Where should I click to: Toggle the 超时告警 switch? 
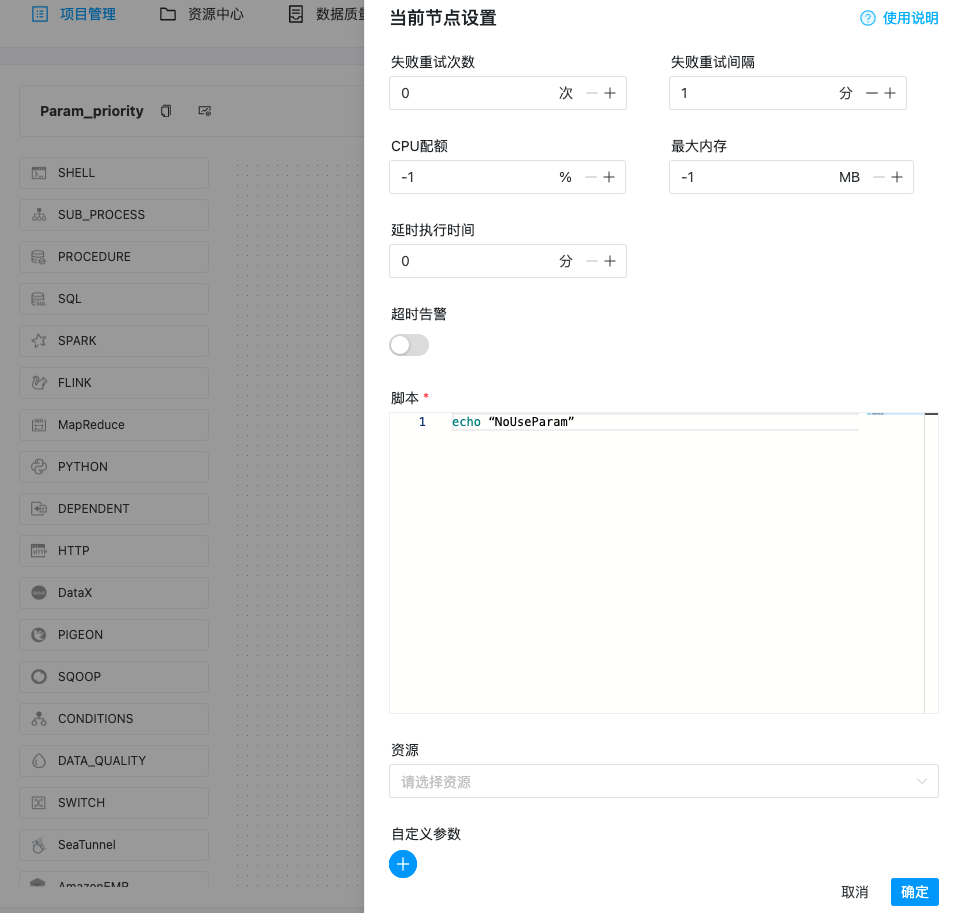point(409,345)
